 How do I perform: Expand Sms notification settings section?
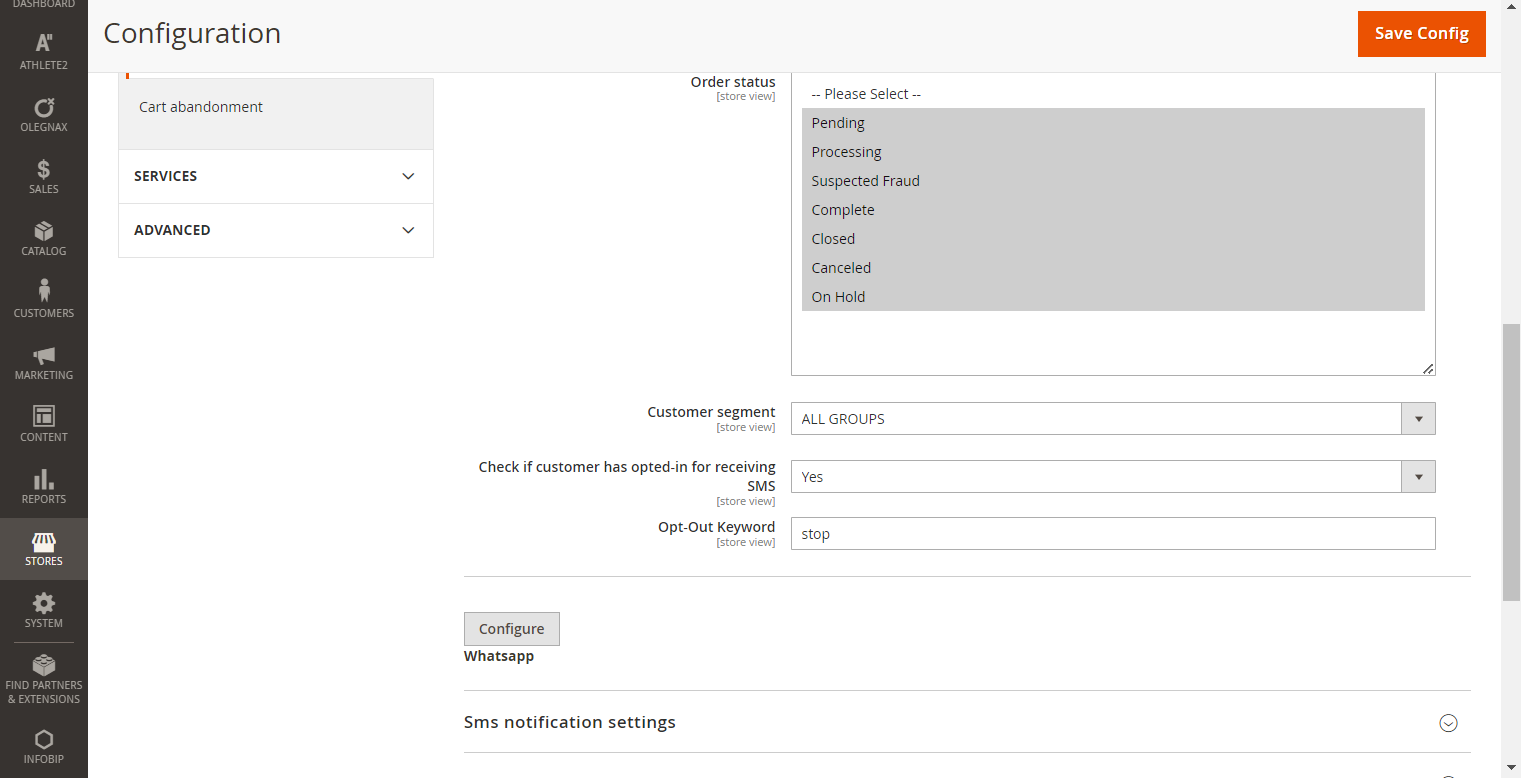pyautogui.click(x=966, y=722)
